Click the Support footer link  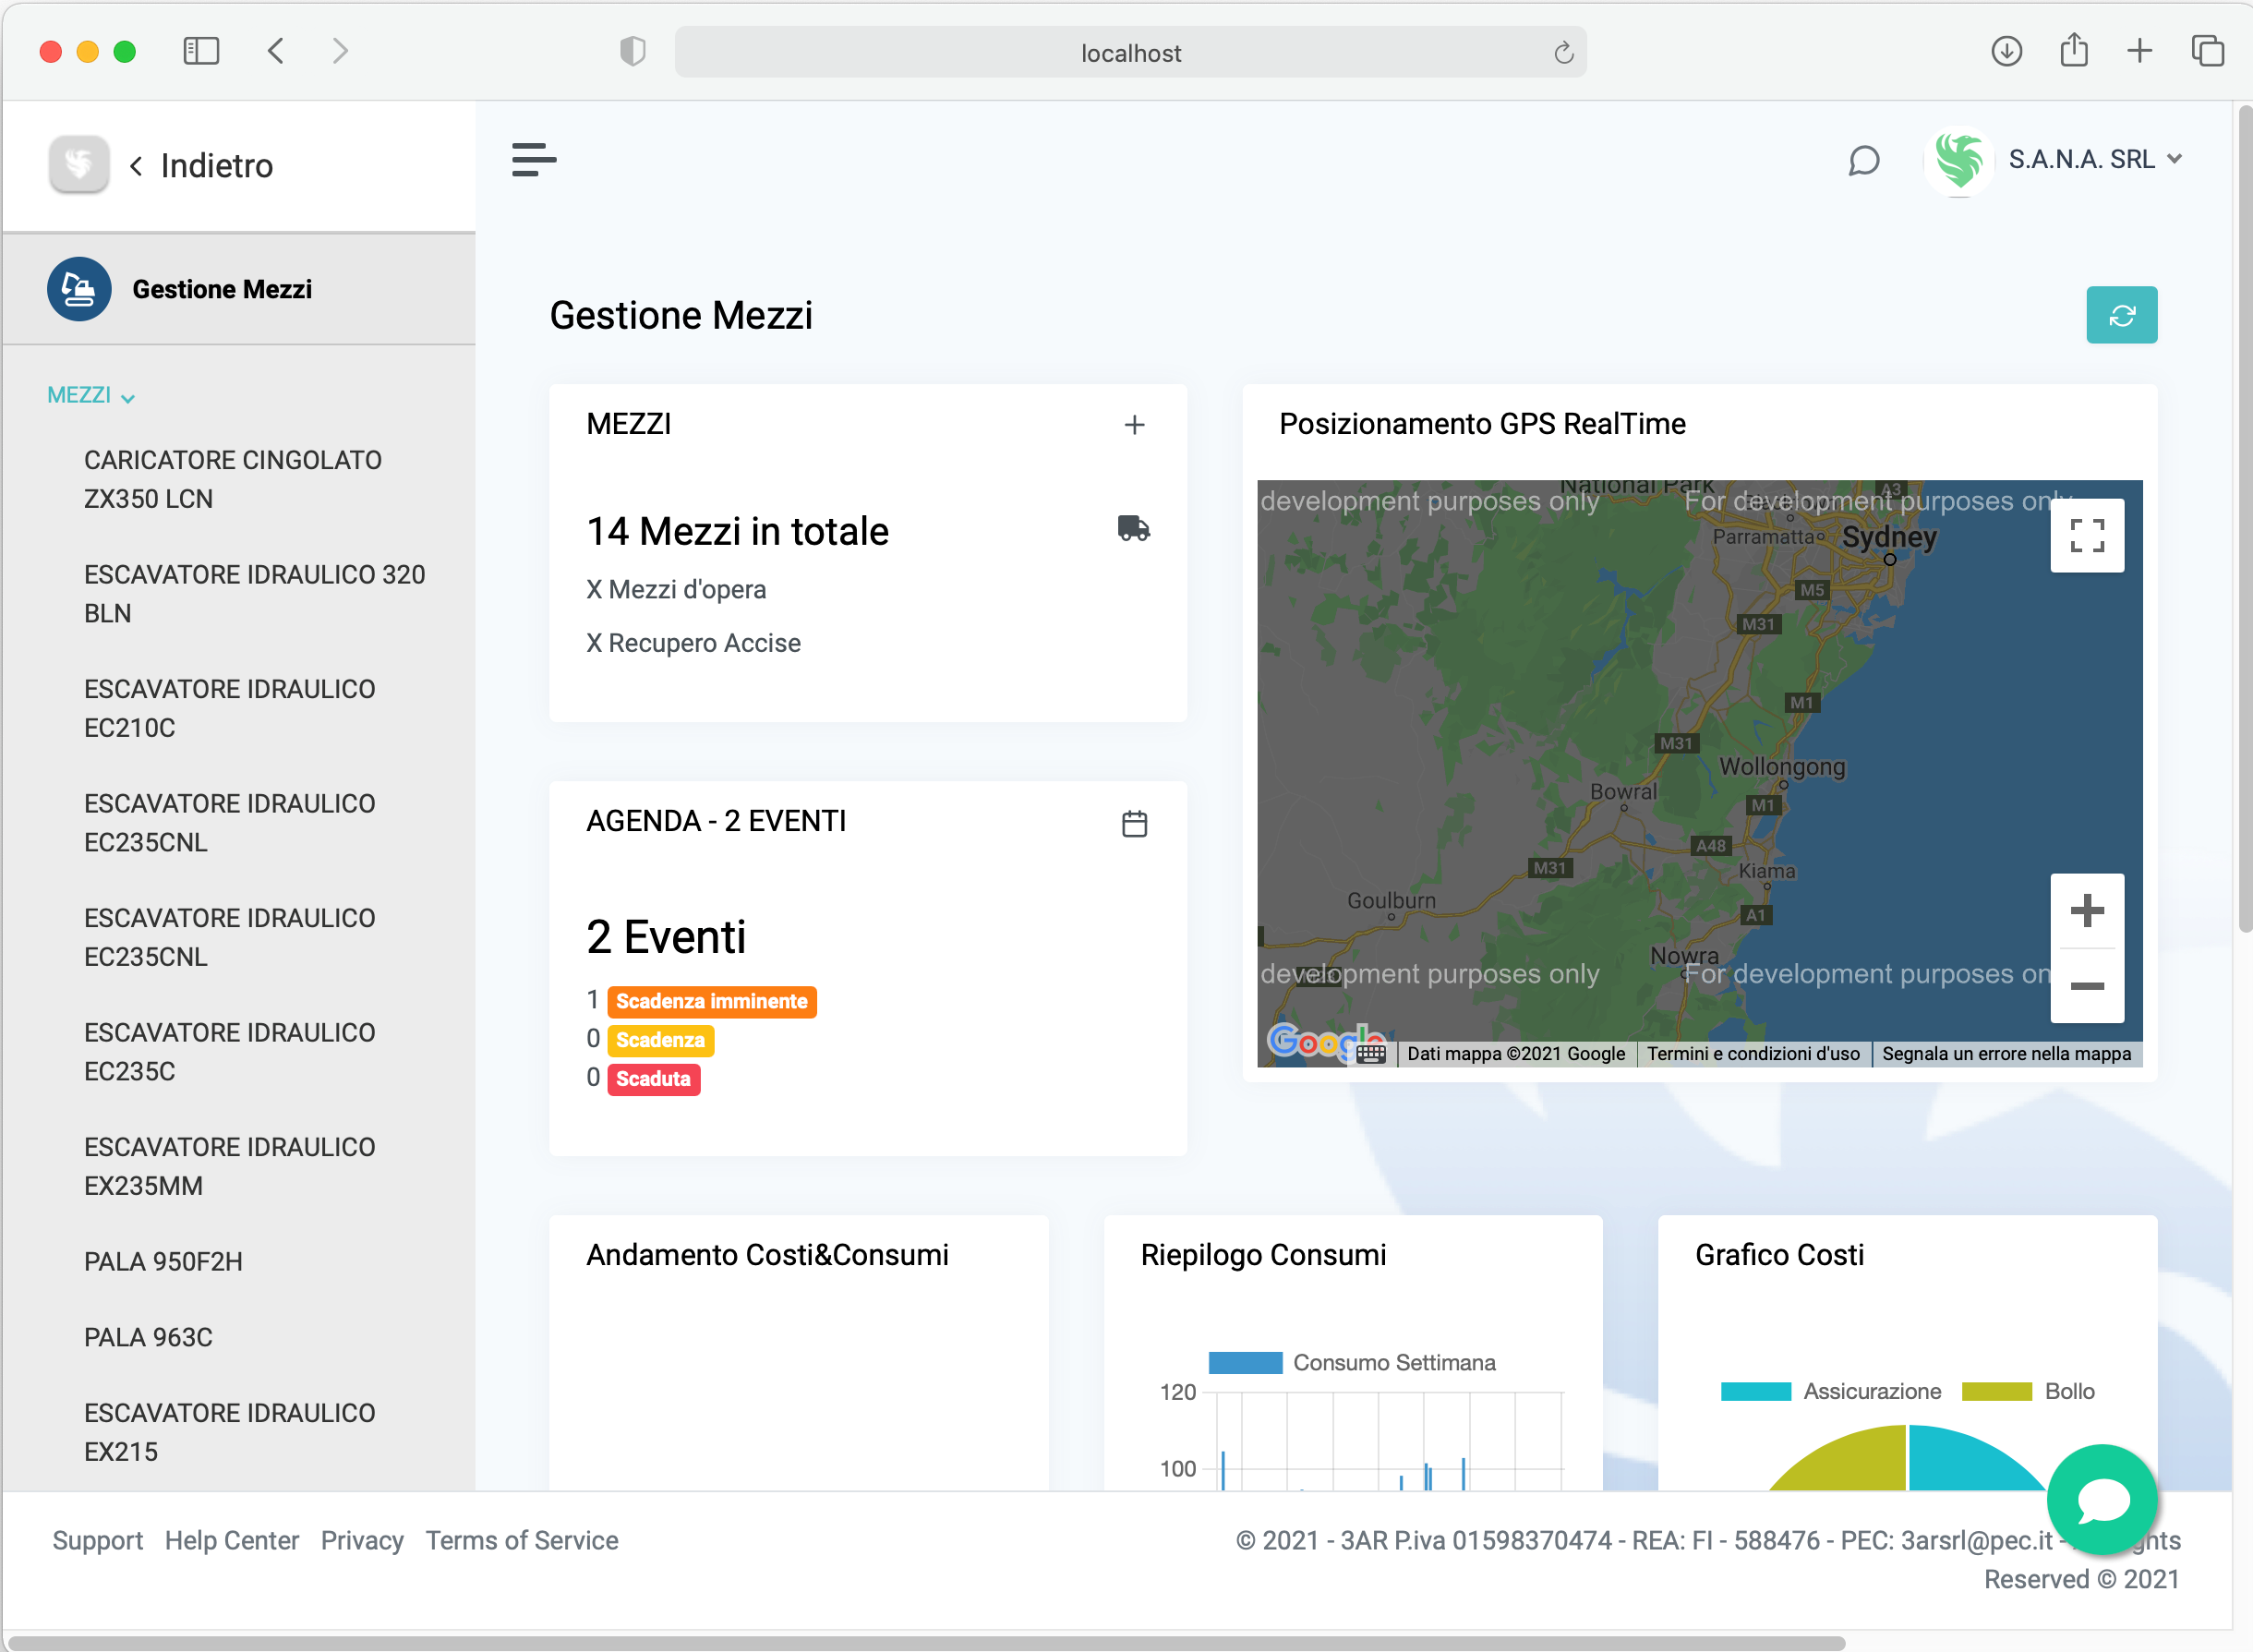click(97, 1541)
